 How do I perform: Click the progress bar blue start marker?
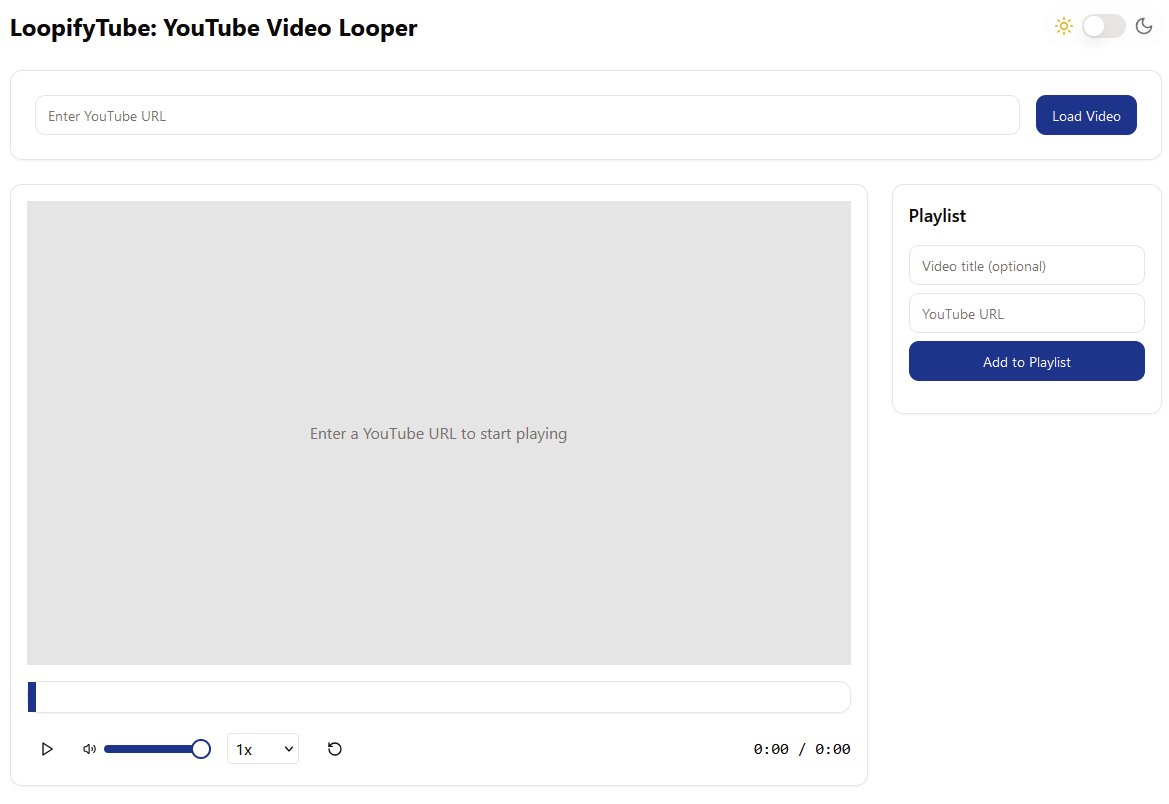[x=32, y=697]
